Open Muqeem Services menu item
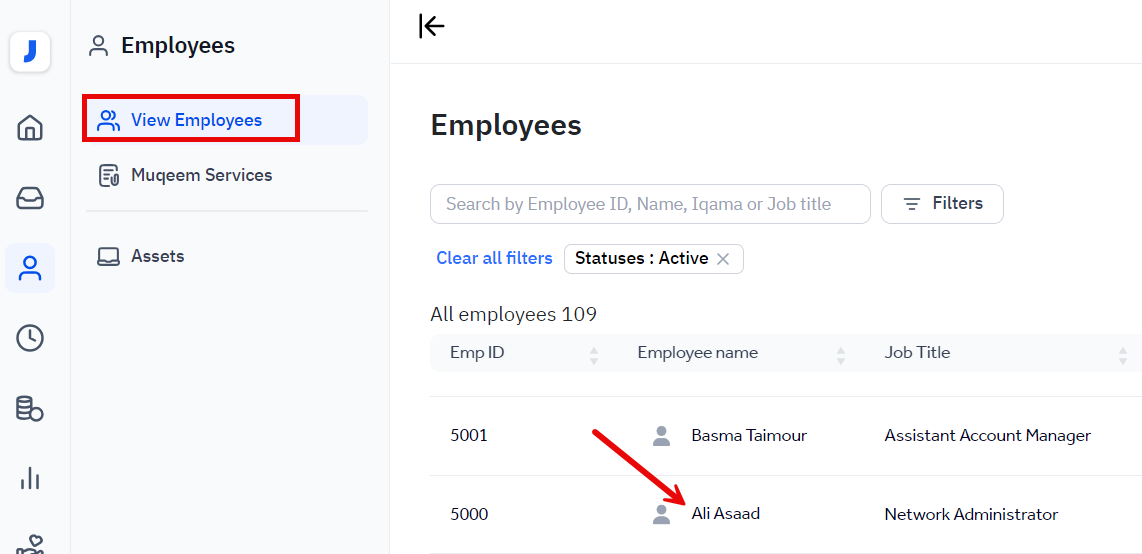The width and height of the screenshot is (1142, 554). coord(201,175)
